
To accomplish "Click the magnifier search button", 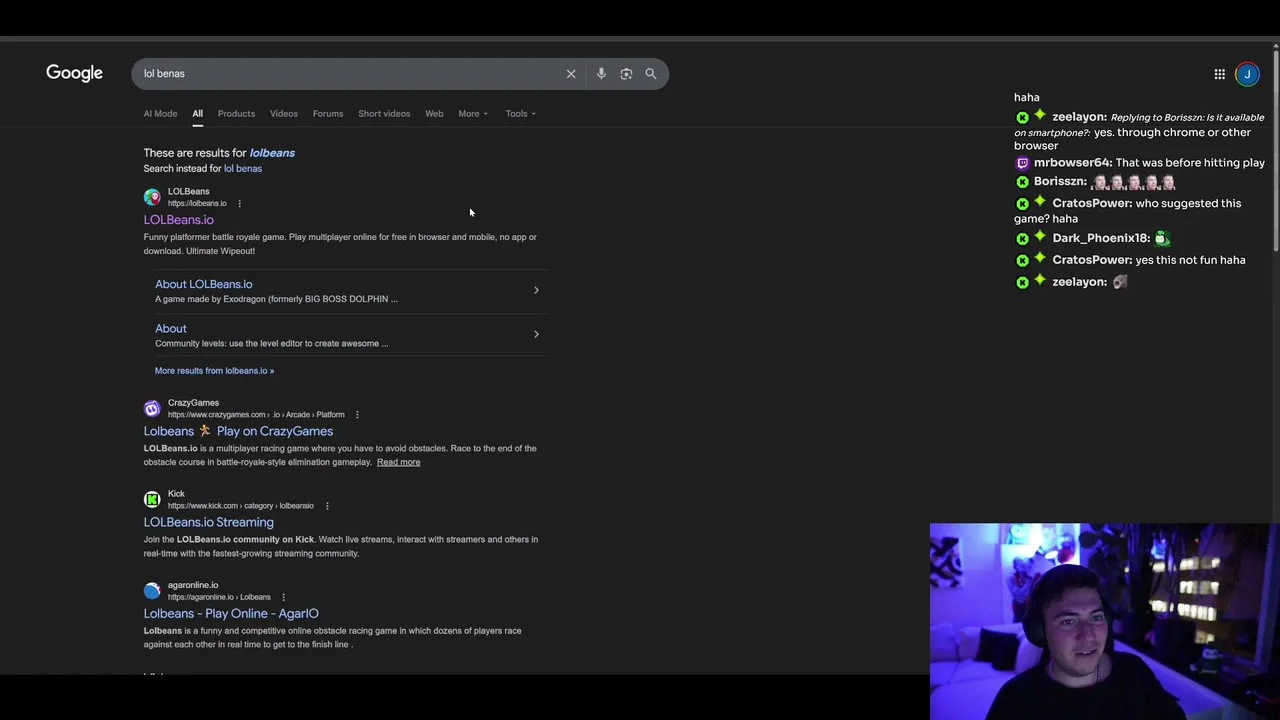I will tap(651, 74).
